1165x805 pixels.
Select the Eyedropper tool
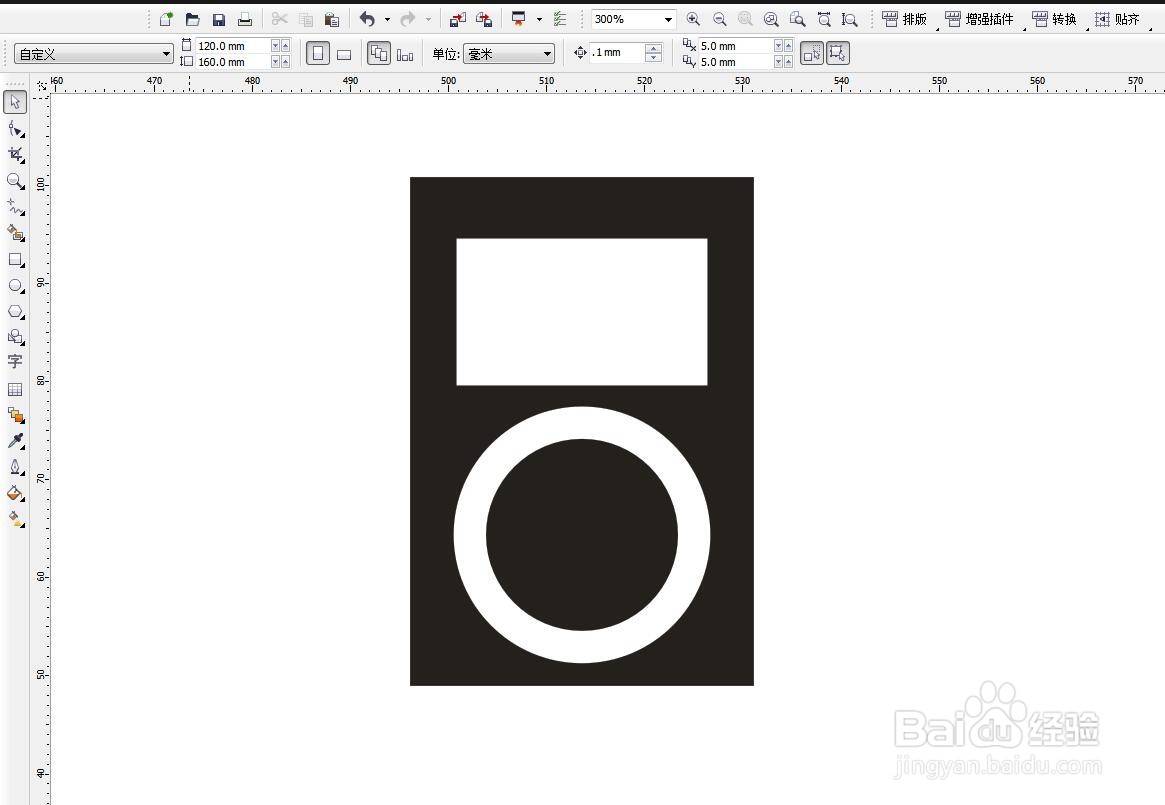15,441
